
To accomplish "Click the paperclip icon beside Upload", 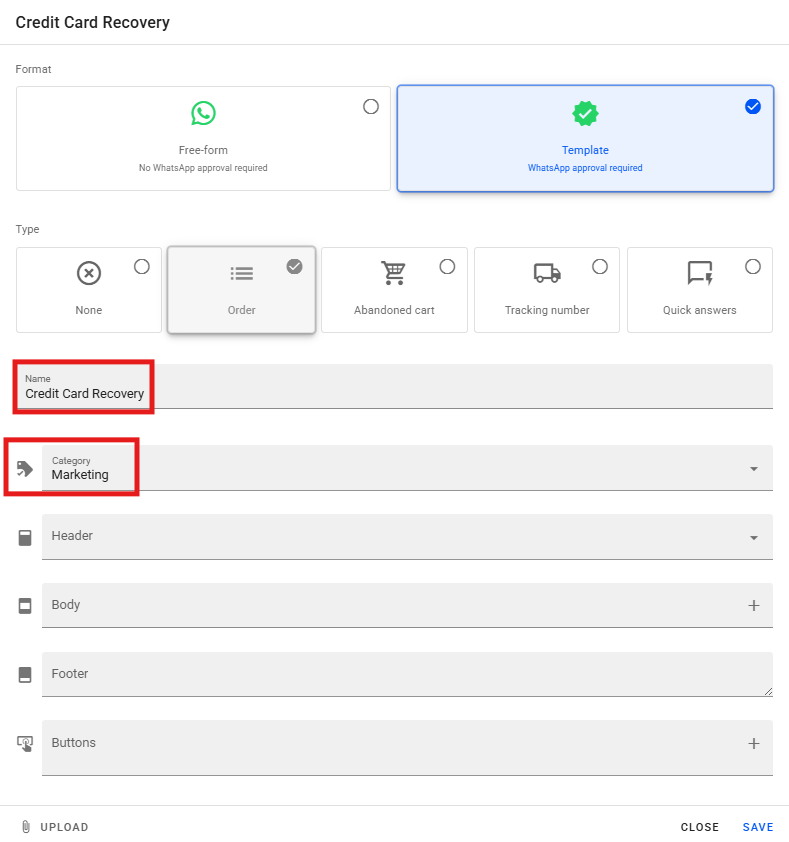I will [26, 827].
